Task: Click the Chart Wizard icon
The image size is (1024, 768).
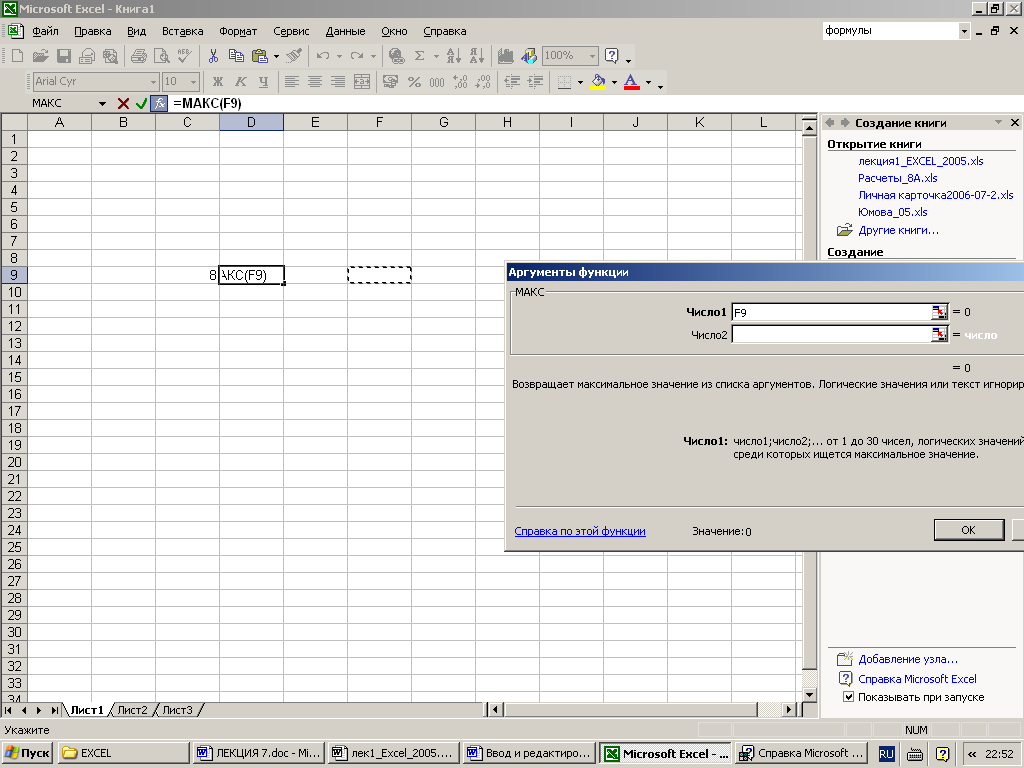Action: click(x=505, y=56)
